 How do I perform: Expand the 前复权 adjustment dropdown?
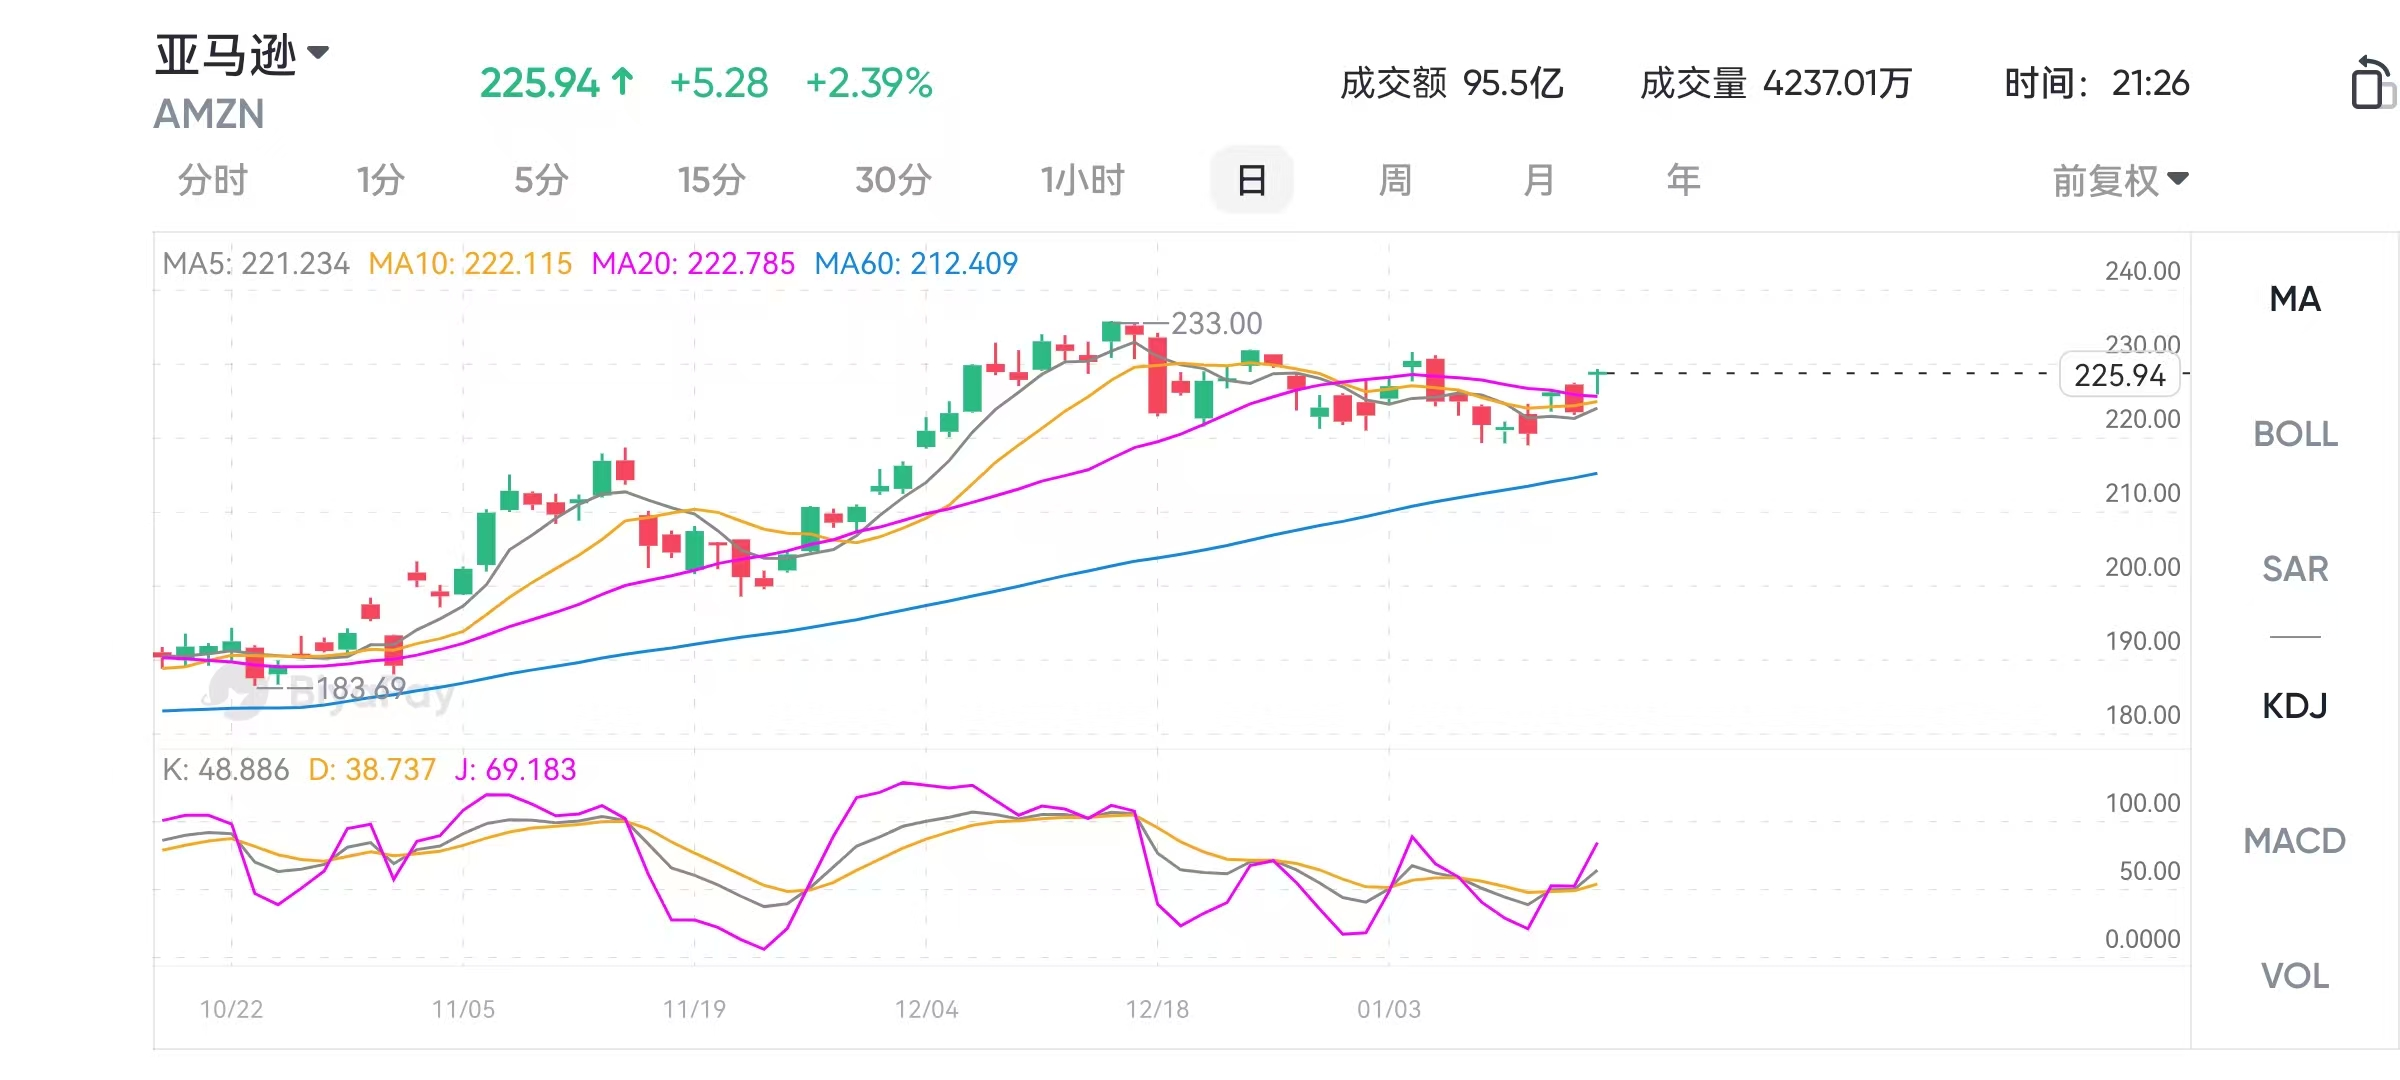2120,181
